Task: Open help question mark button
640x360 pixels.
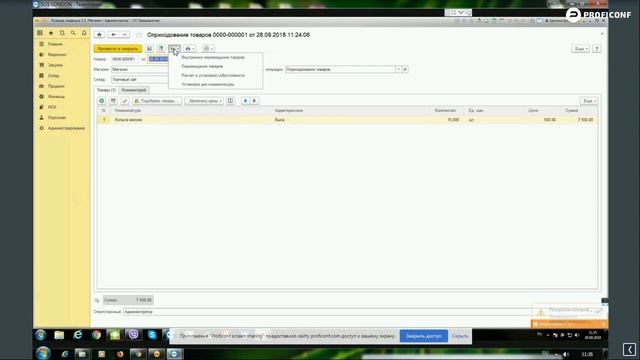Action: 597,49
